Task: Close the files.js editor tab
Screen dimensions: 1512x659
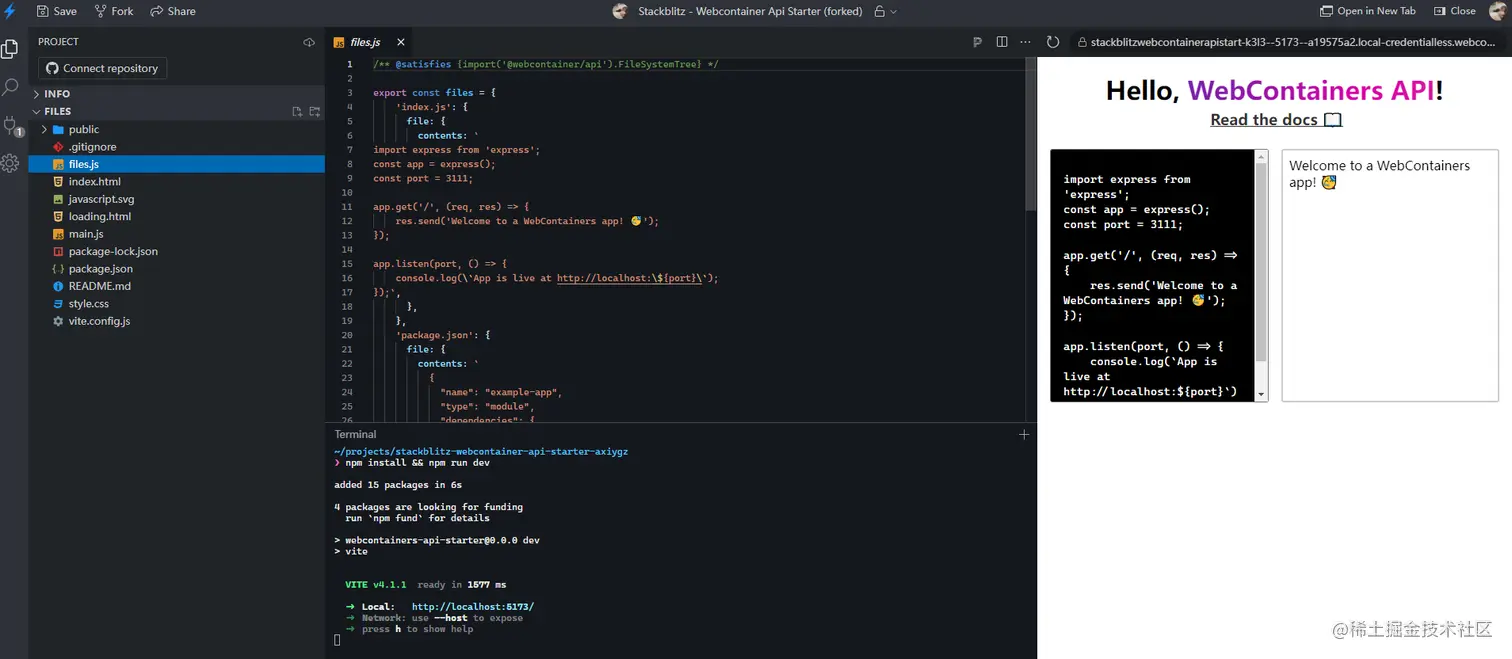Action: [x=401, y=42]
